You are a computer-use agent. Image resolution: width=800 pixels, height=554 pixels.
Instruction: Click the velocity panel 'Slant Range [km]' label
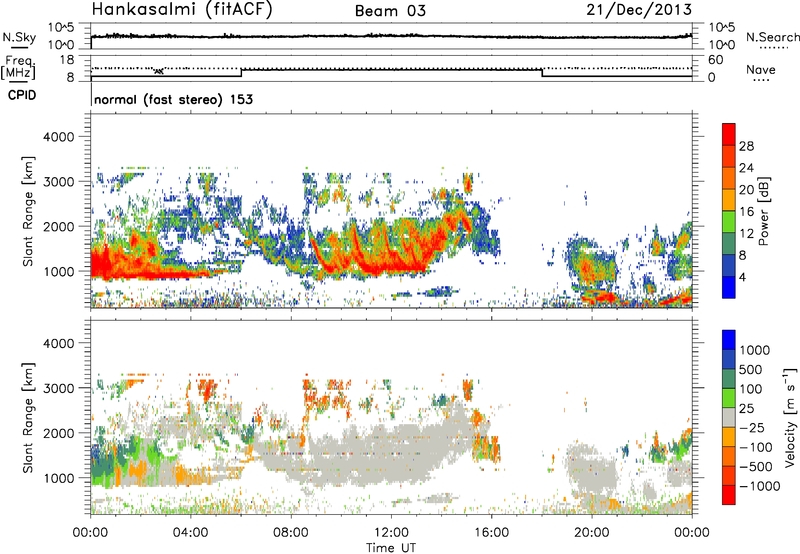(x=28, y=417)
